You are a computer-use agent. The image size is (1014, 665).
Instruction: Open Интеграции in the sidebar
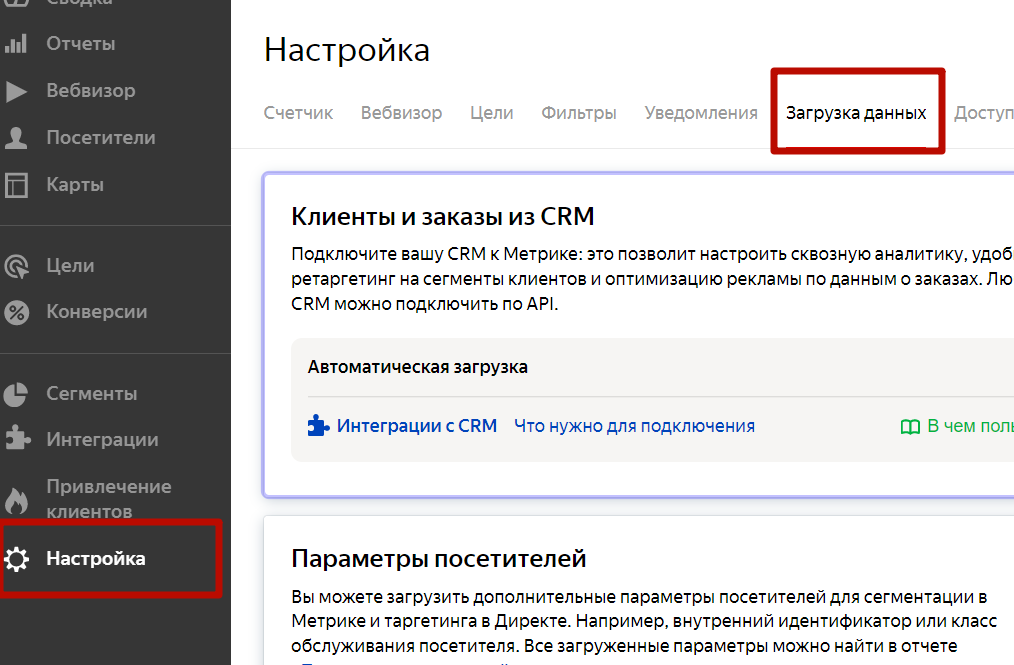(102, 440)
